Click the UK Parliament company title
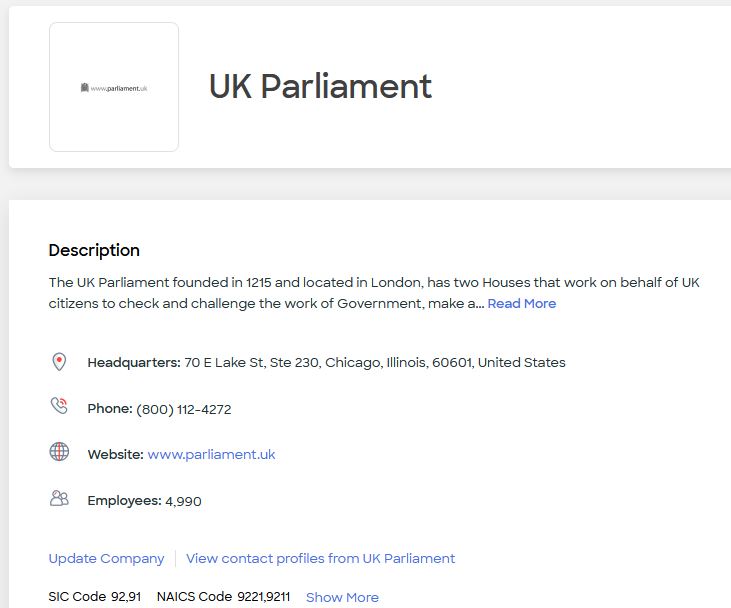This screenshot has height=608, width=731. pyautogui.click(x=320, y=87)
